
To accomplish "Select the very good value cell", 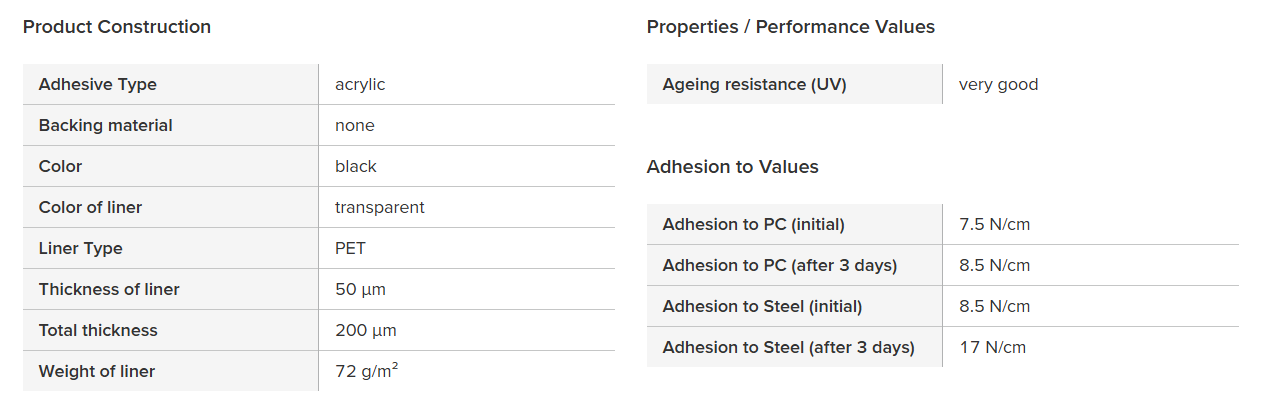I will tap(998, 84).
